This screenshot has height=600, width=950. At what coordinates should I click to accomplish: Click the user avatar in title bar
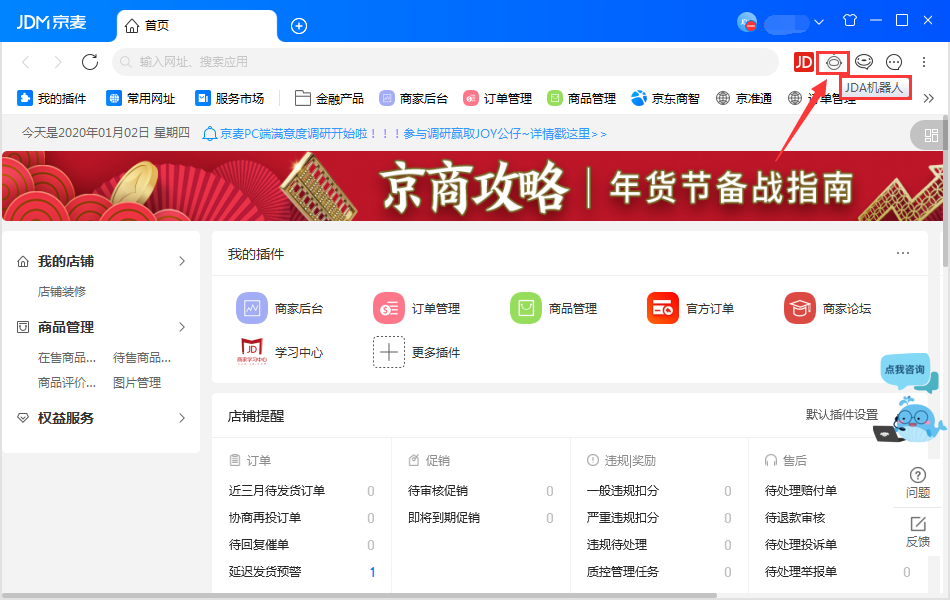click(x=747, y=22)
